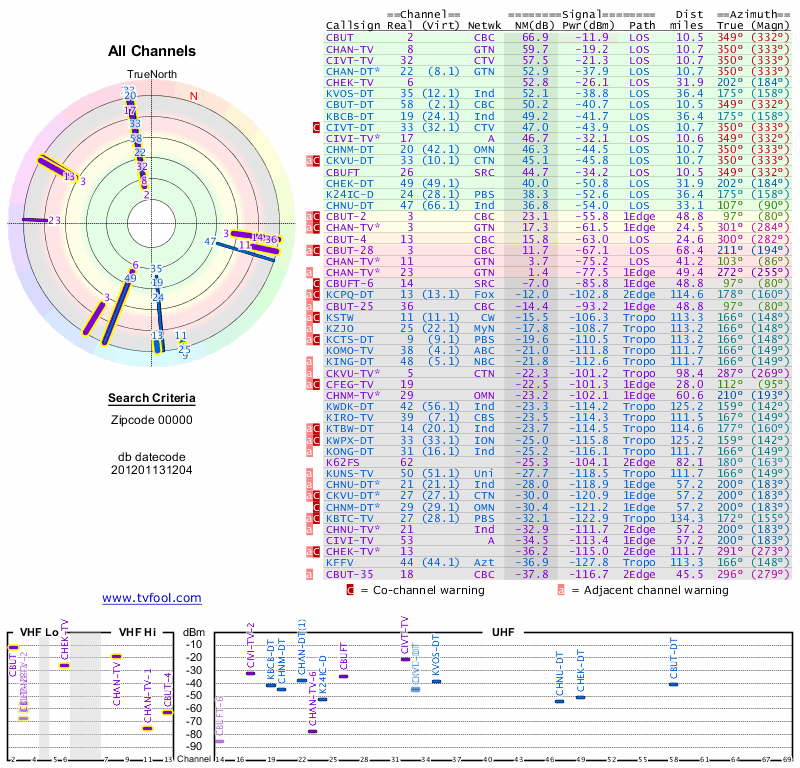Click the Path column header
Image resolution: width=800 pixels, height=768 pixels.
[642, 26]
